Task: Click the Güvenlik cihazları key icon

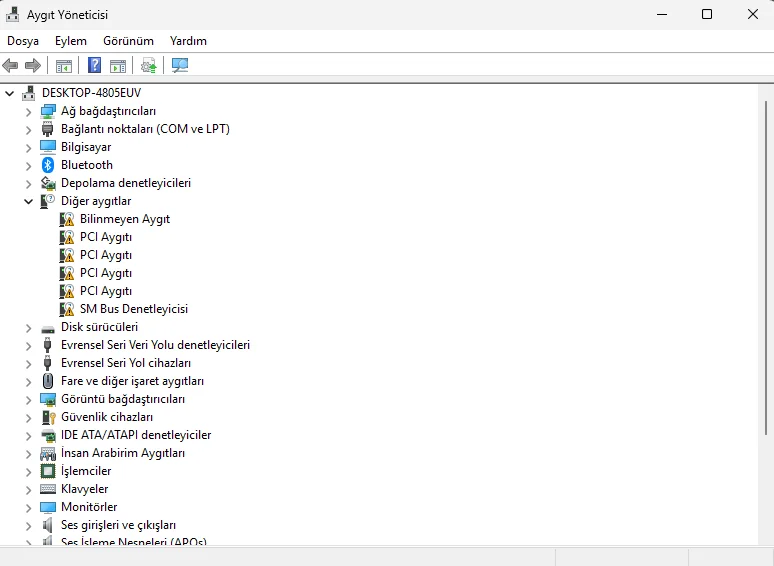Action: pyautogui.click(x=48, y=417)
